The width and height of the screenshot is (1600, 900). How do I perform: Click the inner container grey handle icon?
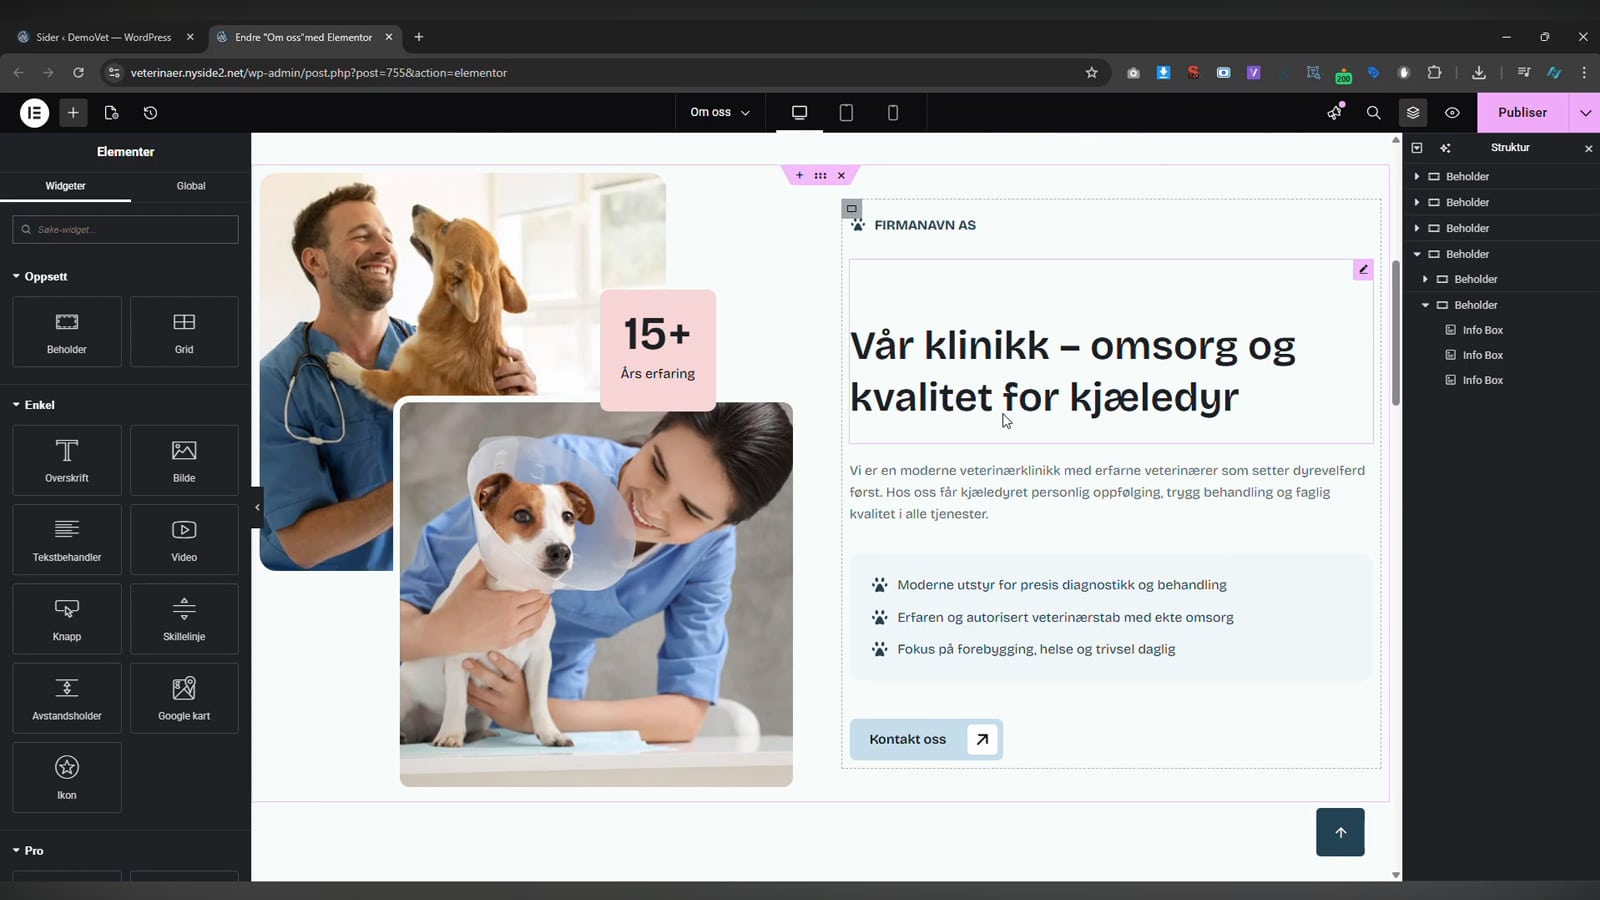pyautogui.click(x=851, y=208)
